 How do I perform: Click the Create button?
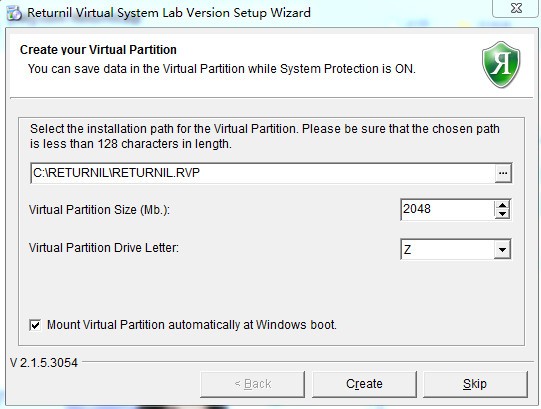(x=364, y=384)
